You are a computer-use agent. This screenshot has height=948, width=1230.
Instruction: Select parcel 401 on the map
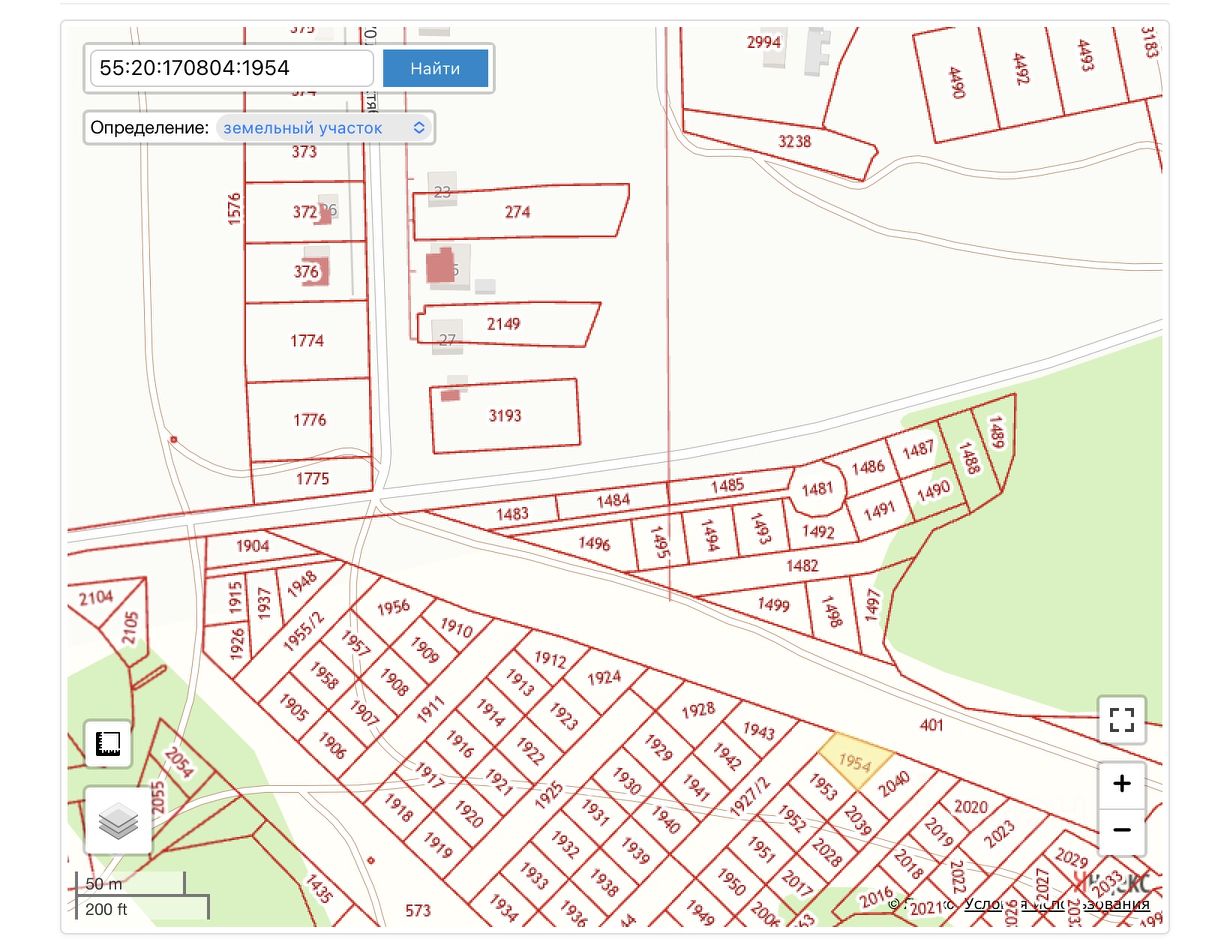[931, 725]
